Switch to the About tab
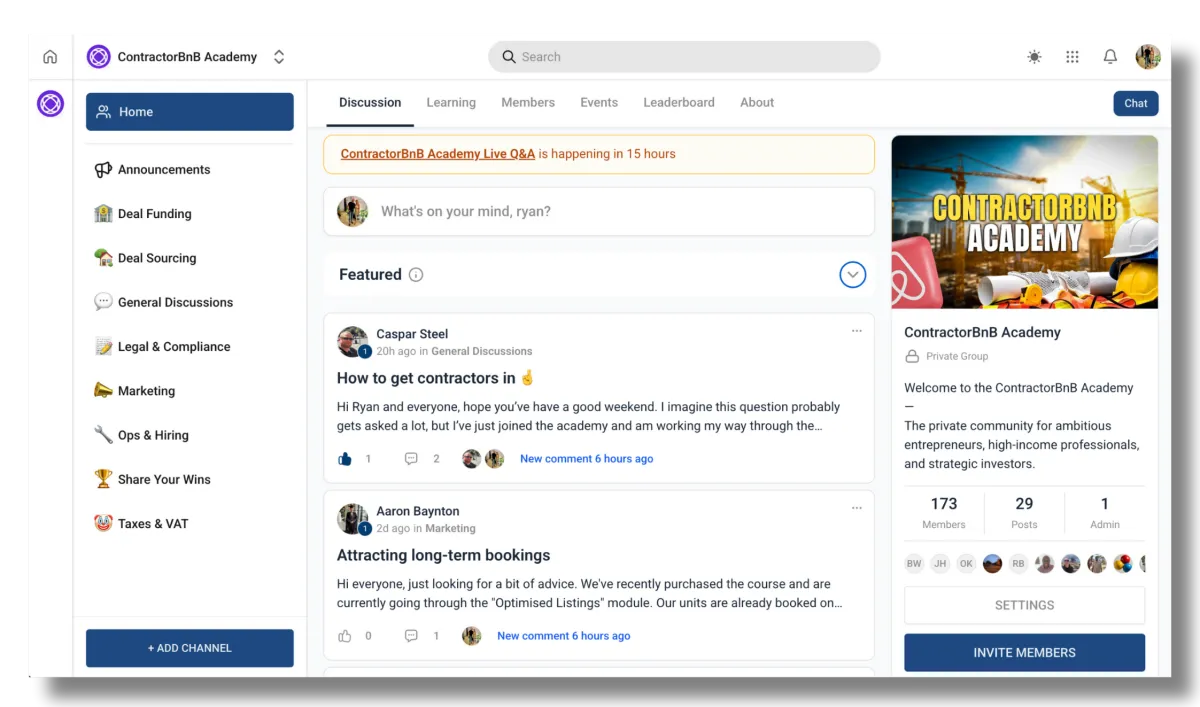 pyautogui.click(x=757, y=102)
